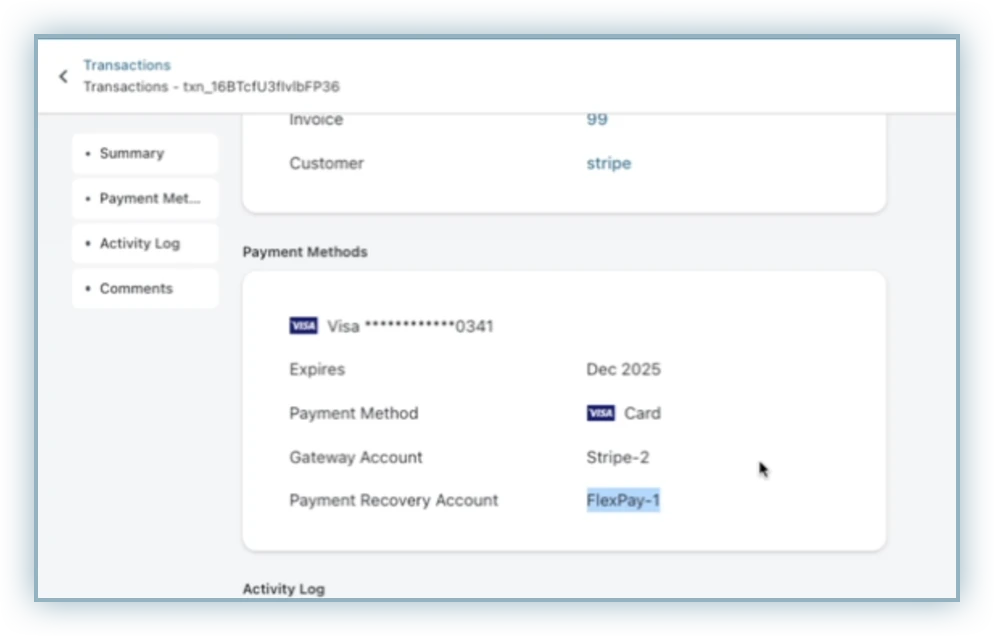Click the Activity Log section heading
The height and width of the screenshot is (636, 994).
283,589
